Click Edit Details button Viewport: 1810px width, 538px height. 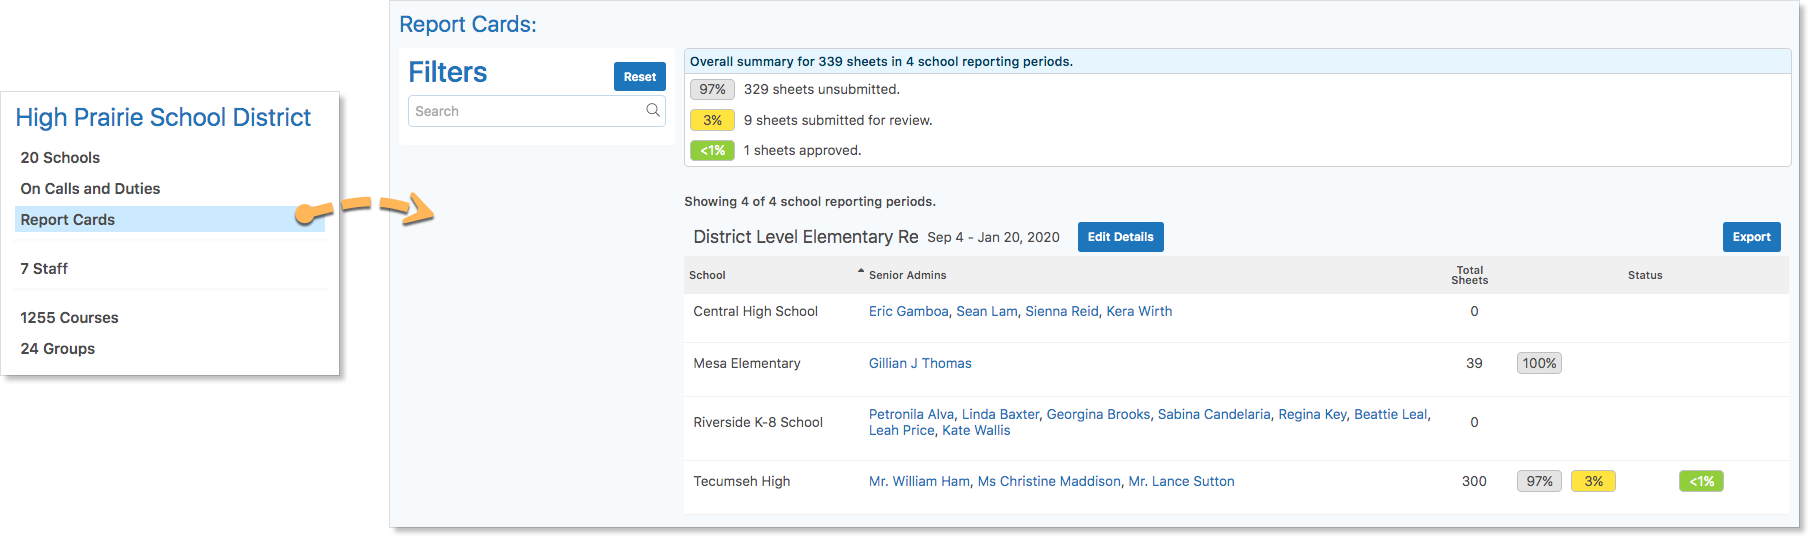(1120, 237)
